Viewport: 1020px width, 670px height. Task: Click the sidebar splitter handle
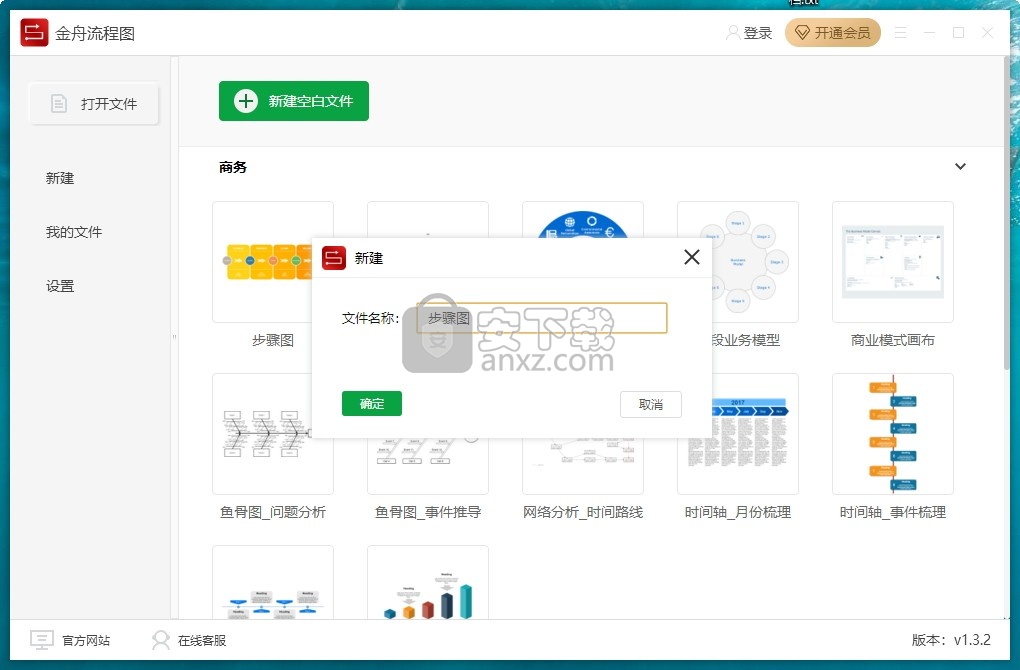[x=174, y=337]
